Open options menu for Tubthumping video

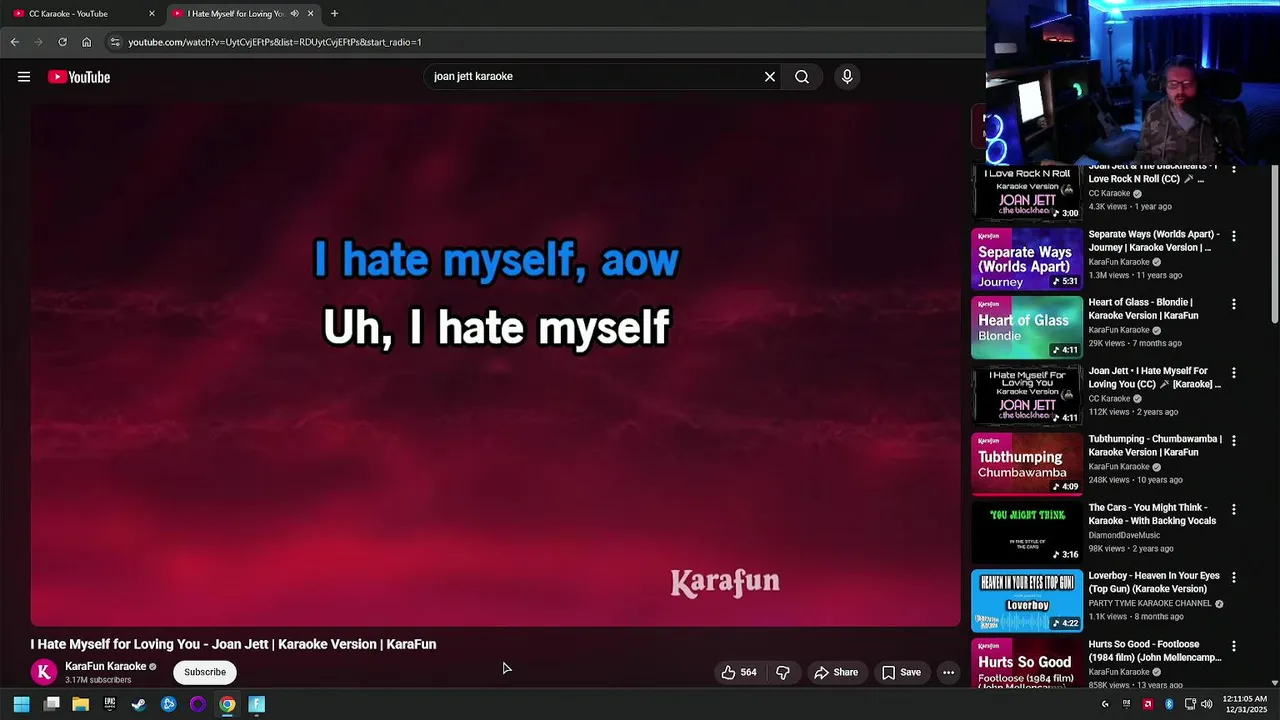pyautogui.click(x=1234, y=440)
